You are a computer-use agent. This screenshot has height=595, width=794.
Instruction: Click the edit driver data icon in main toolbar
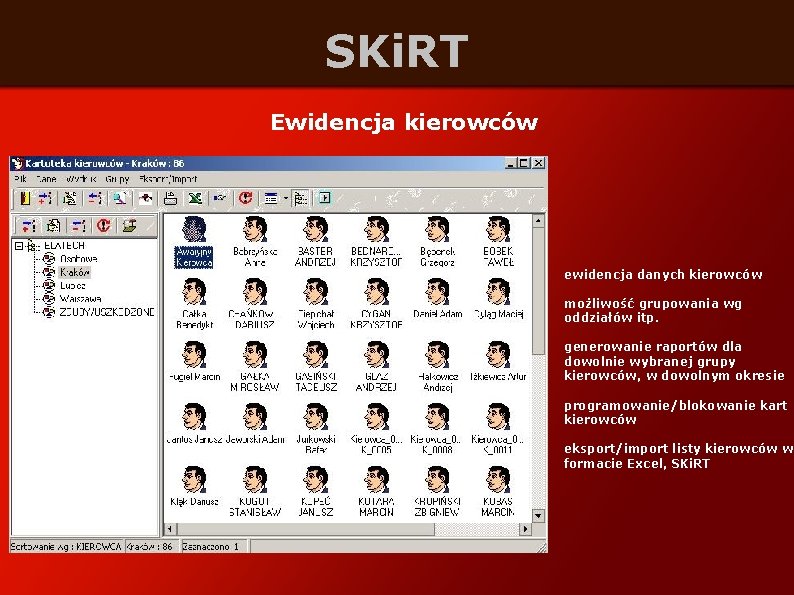click(69, 198)
